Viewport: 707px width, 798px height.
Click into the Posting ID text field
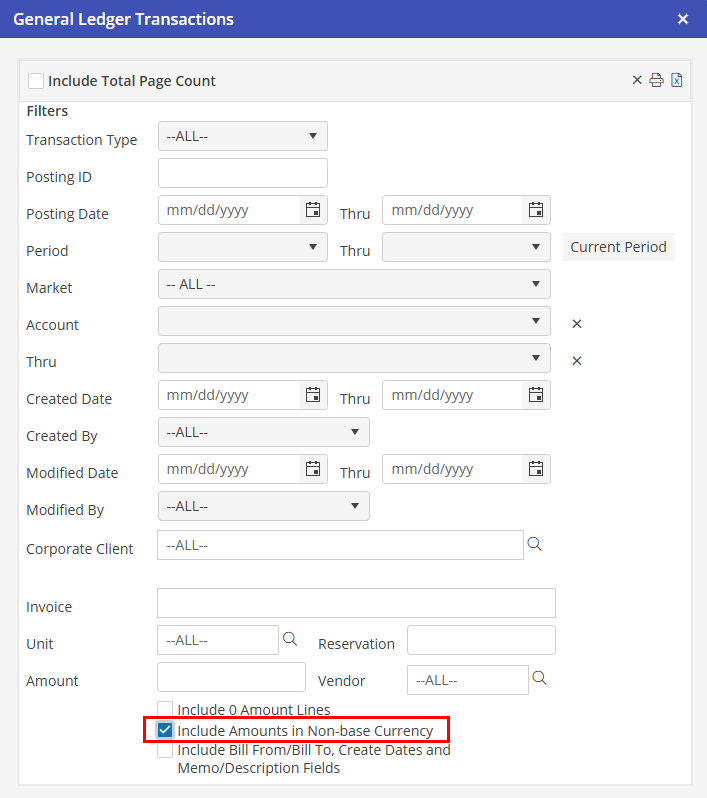pos(243,173)
